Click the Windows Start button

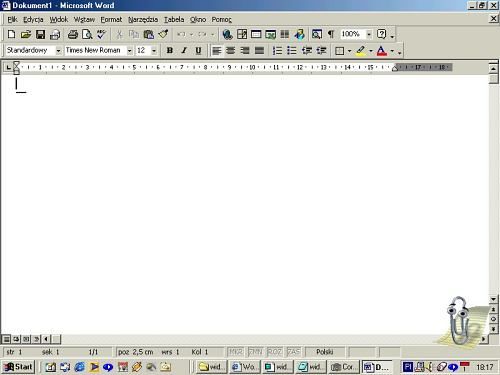click(x=18, y=367)
